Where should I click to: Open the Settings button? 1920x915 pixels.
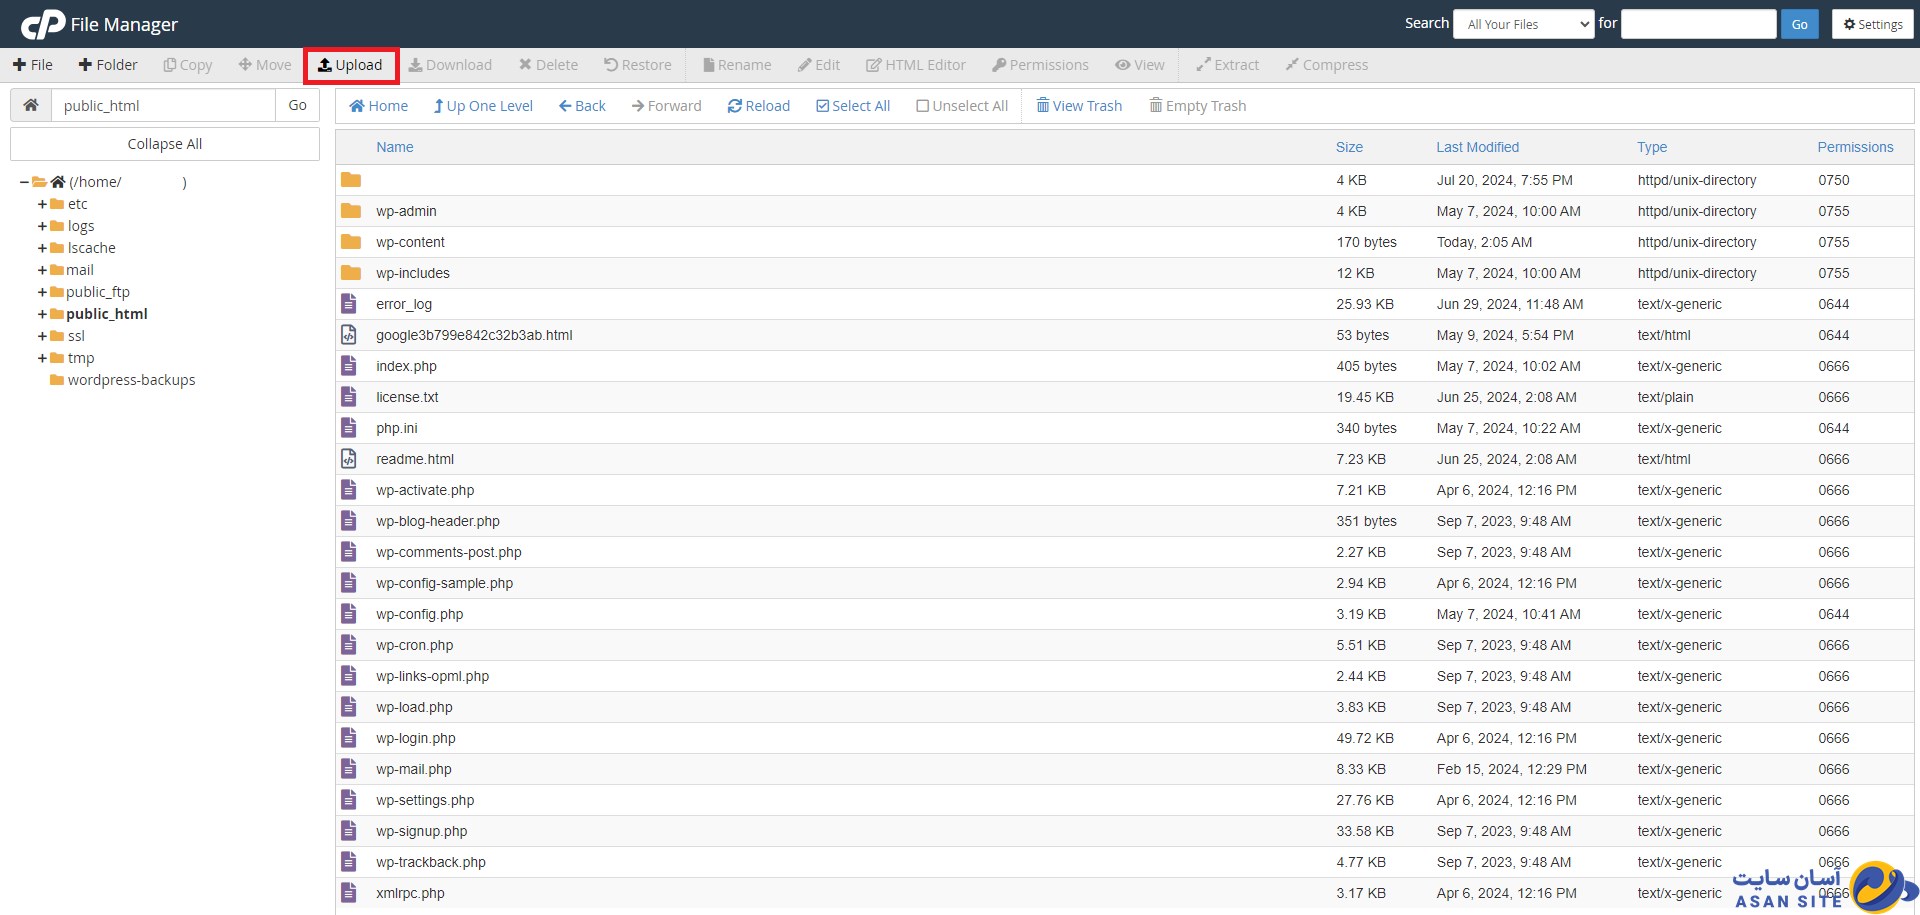(1872, 24)
